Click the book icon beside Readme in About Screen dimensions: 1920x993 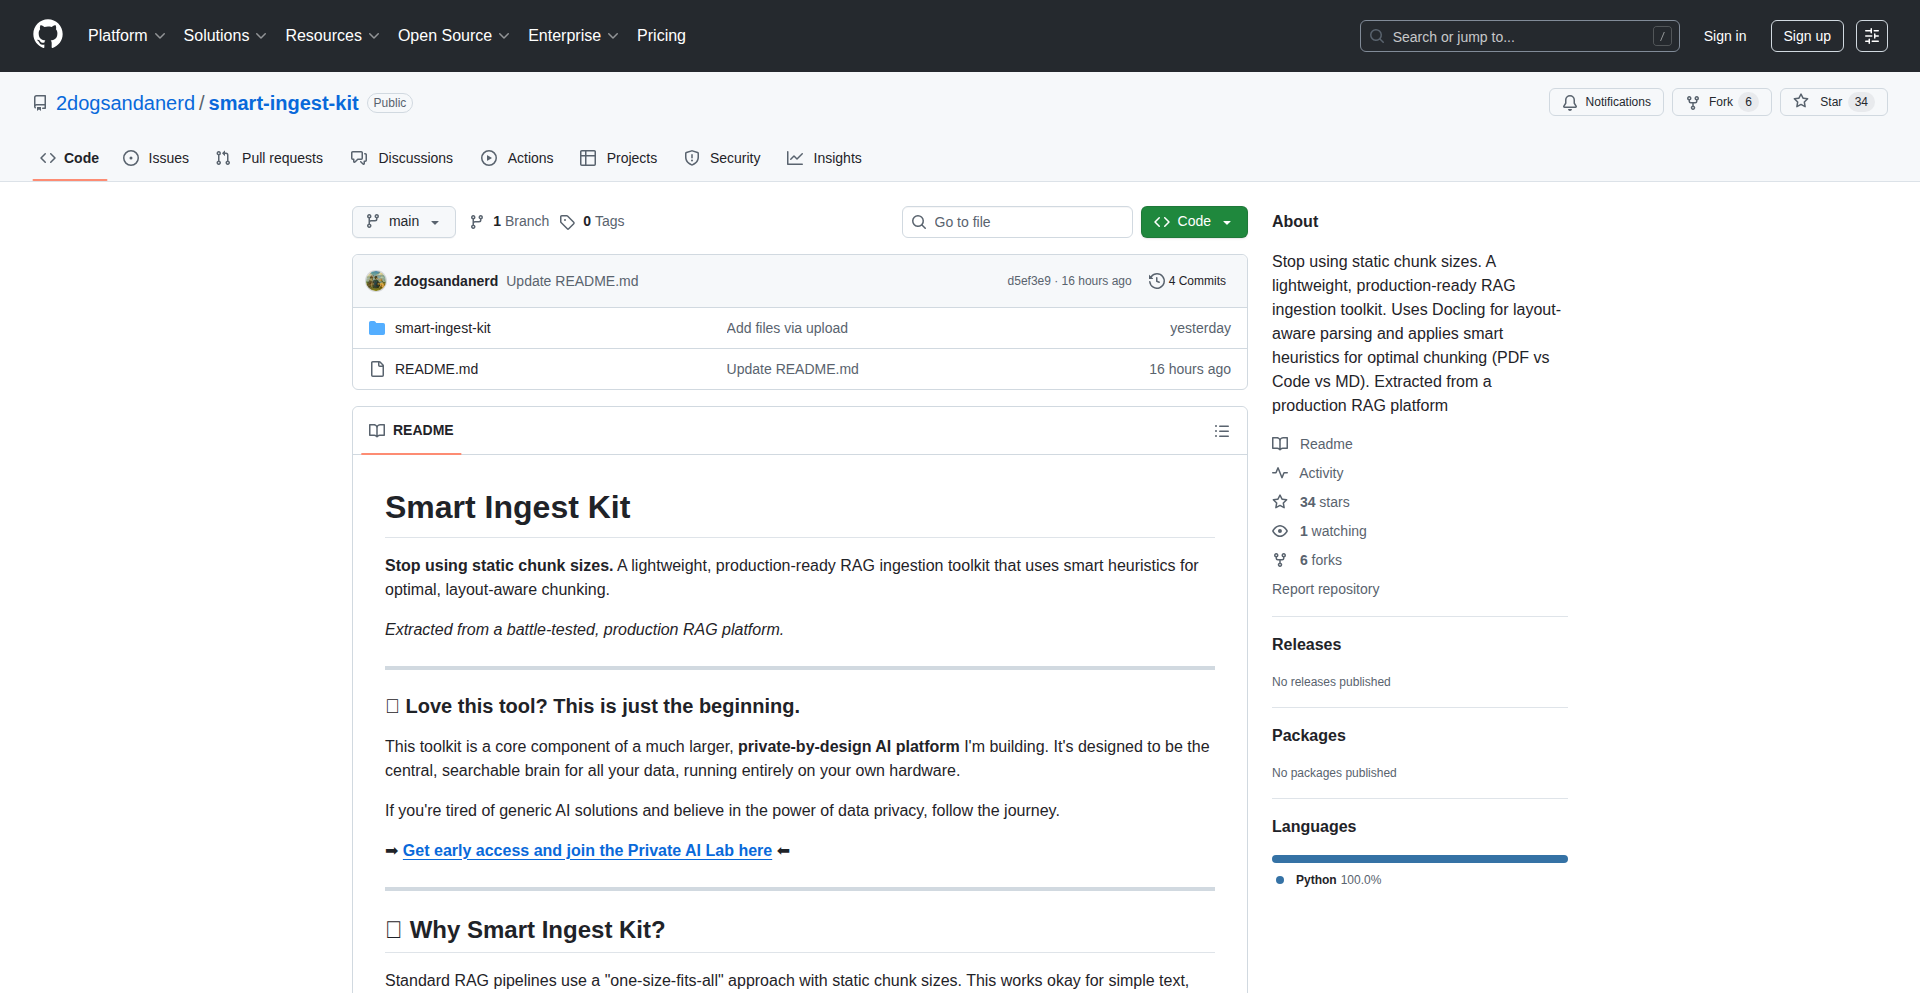(1280, 444)
